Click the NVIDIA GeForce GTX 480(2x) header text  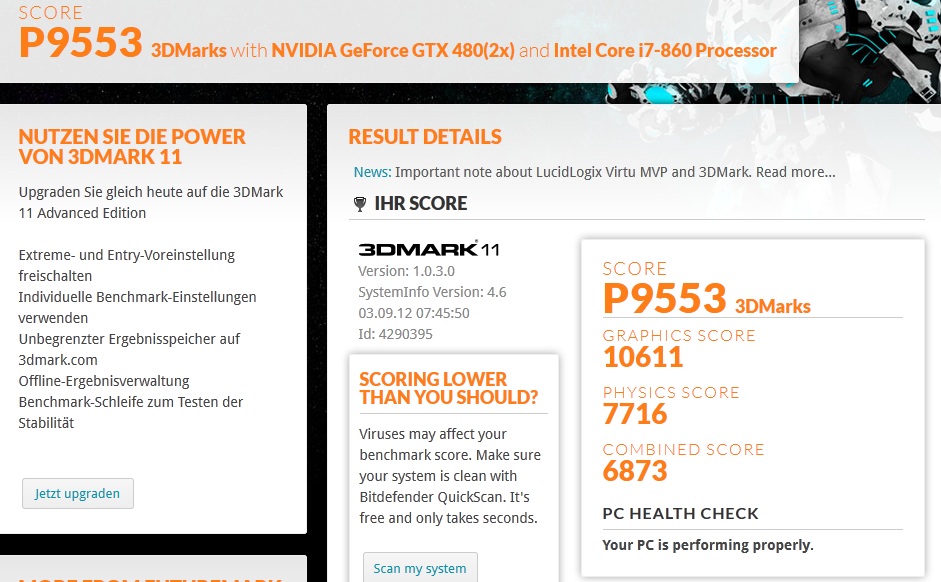click(x=392, y=50)
